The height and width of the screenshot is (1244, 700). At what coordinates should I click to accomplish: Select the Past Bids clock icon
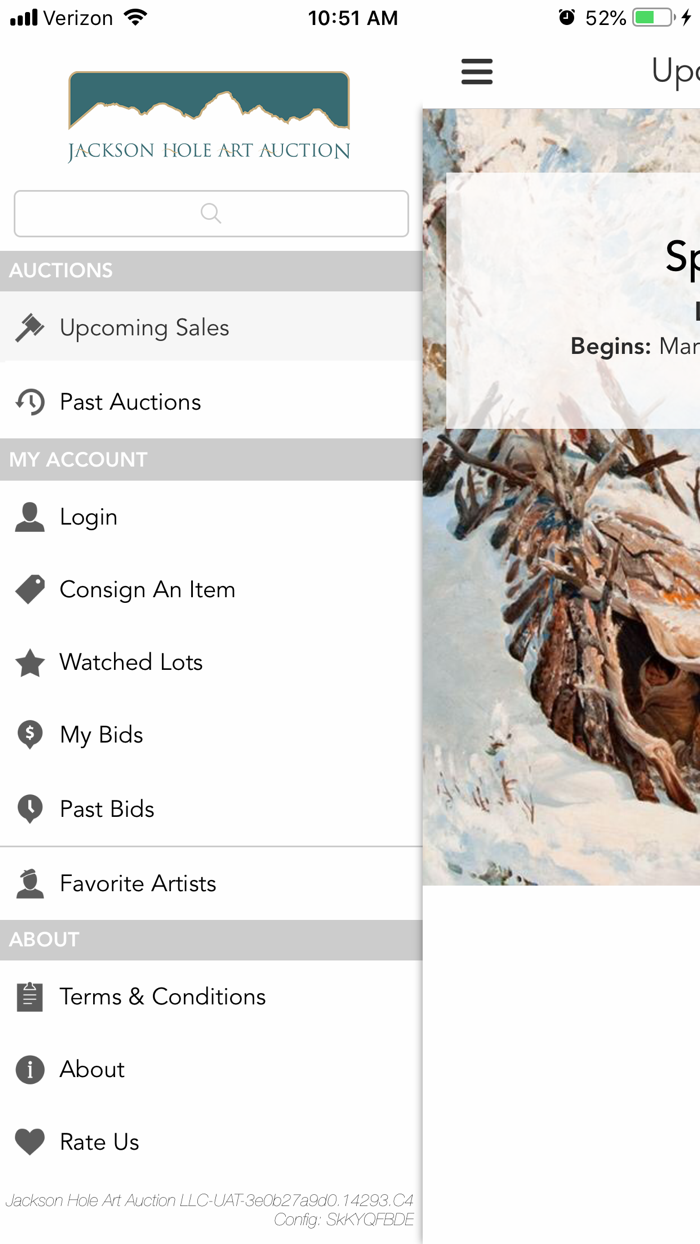tap(30, 808)
